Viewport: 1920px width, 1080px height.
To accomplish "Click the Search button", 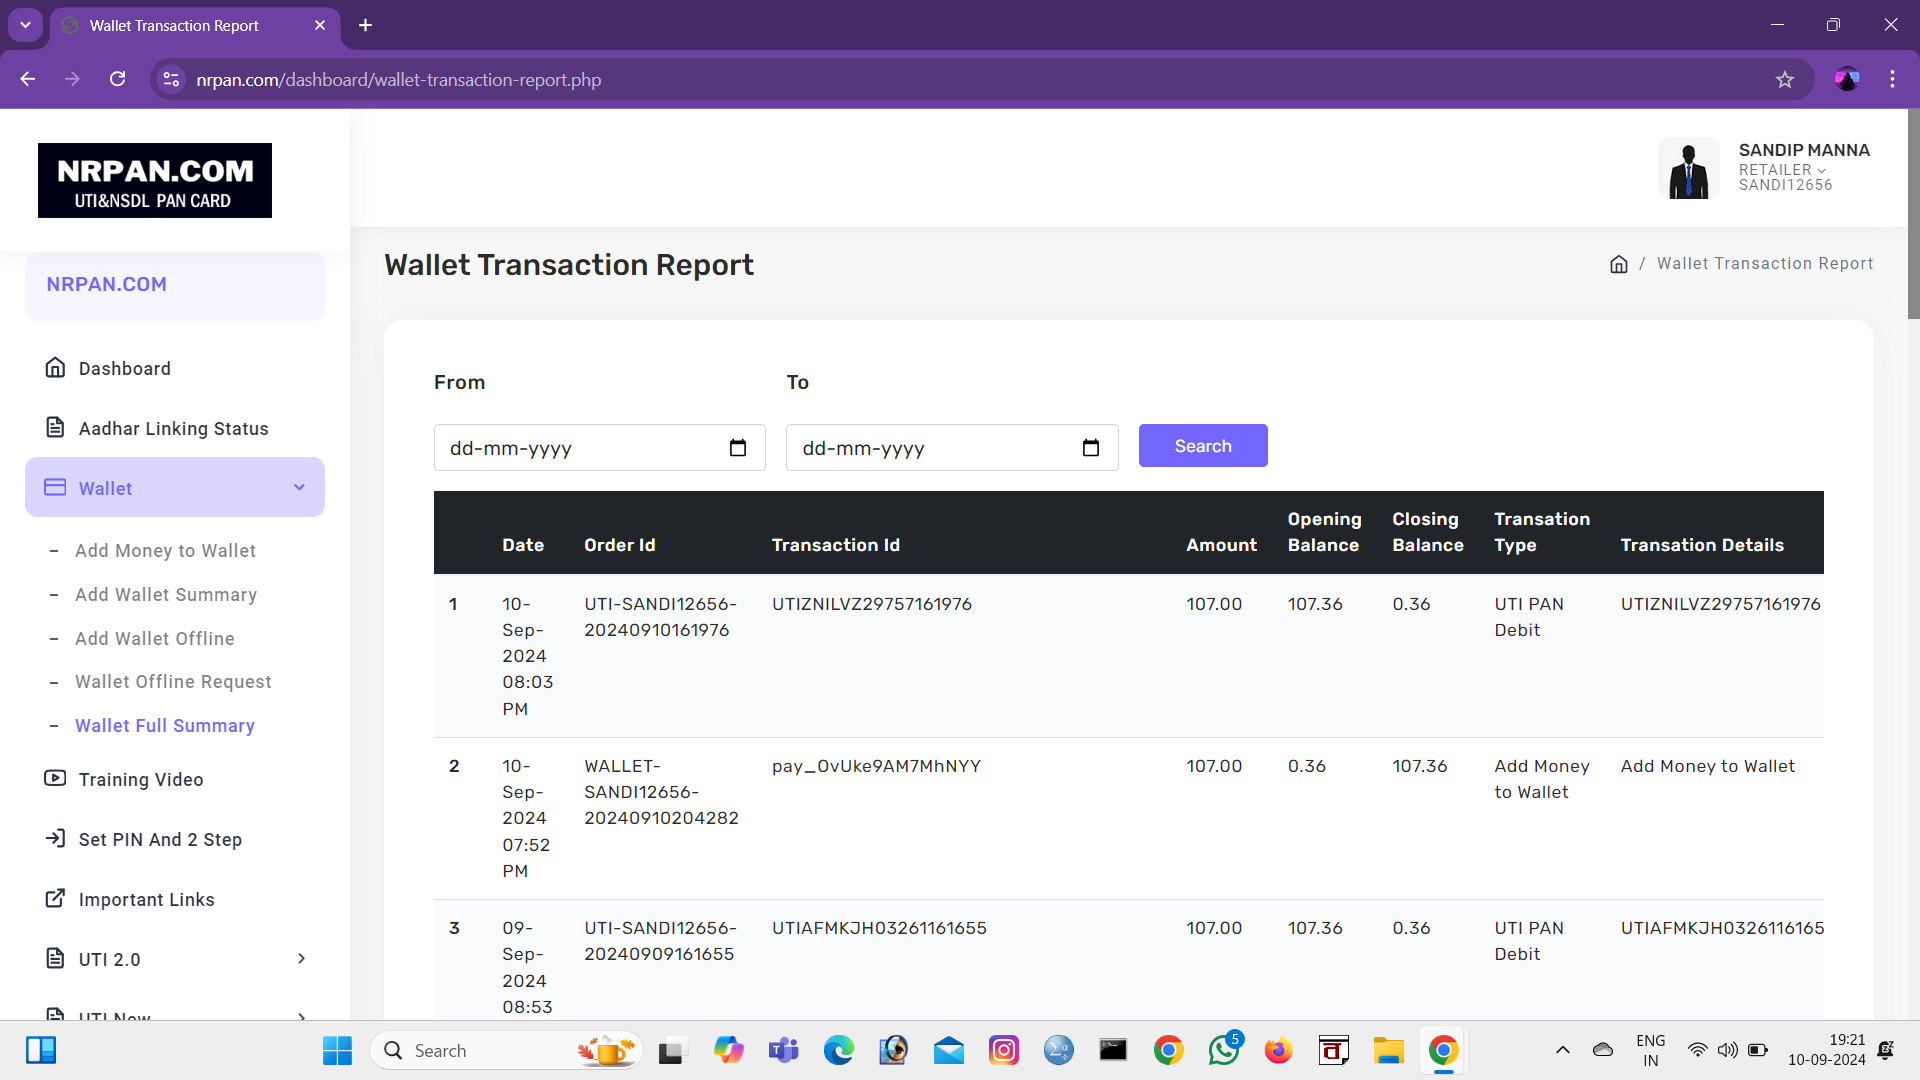I will click(x=1203, y=446).
